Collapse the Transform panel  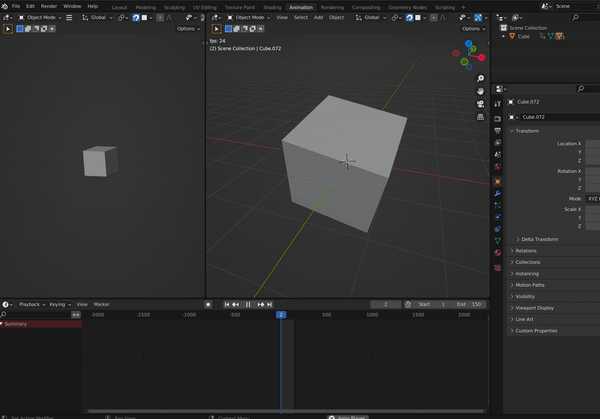(x=527, y=131)
